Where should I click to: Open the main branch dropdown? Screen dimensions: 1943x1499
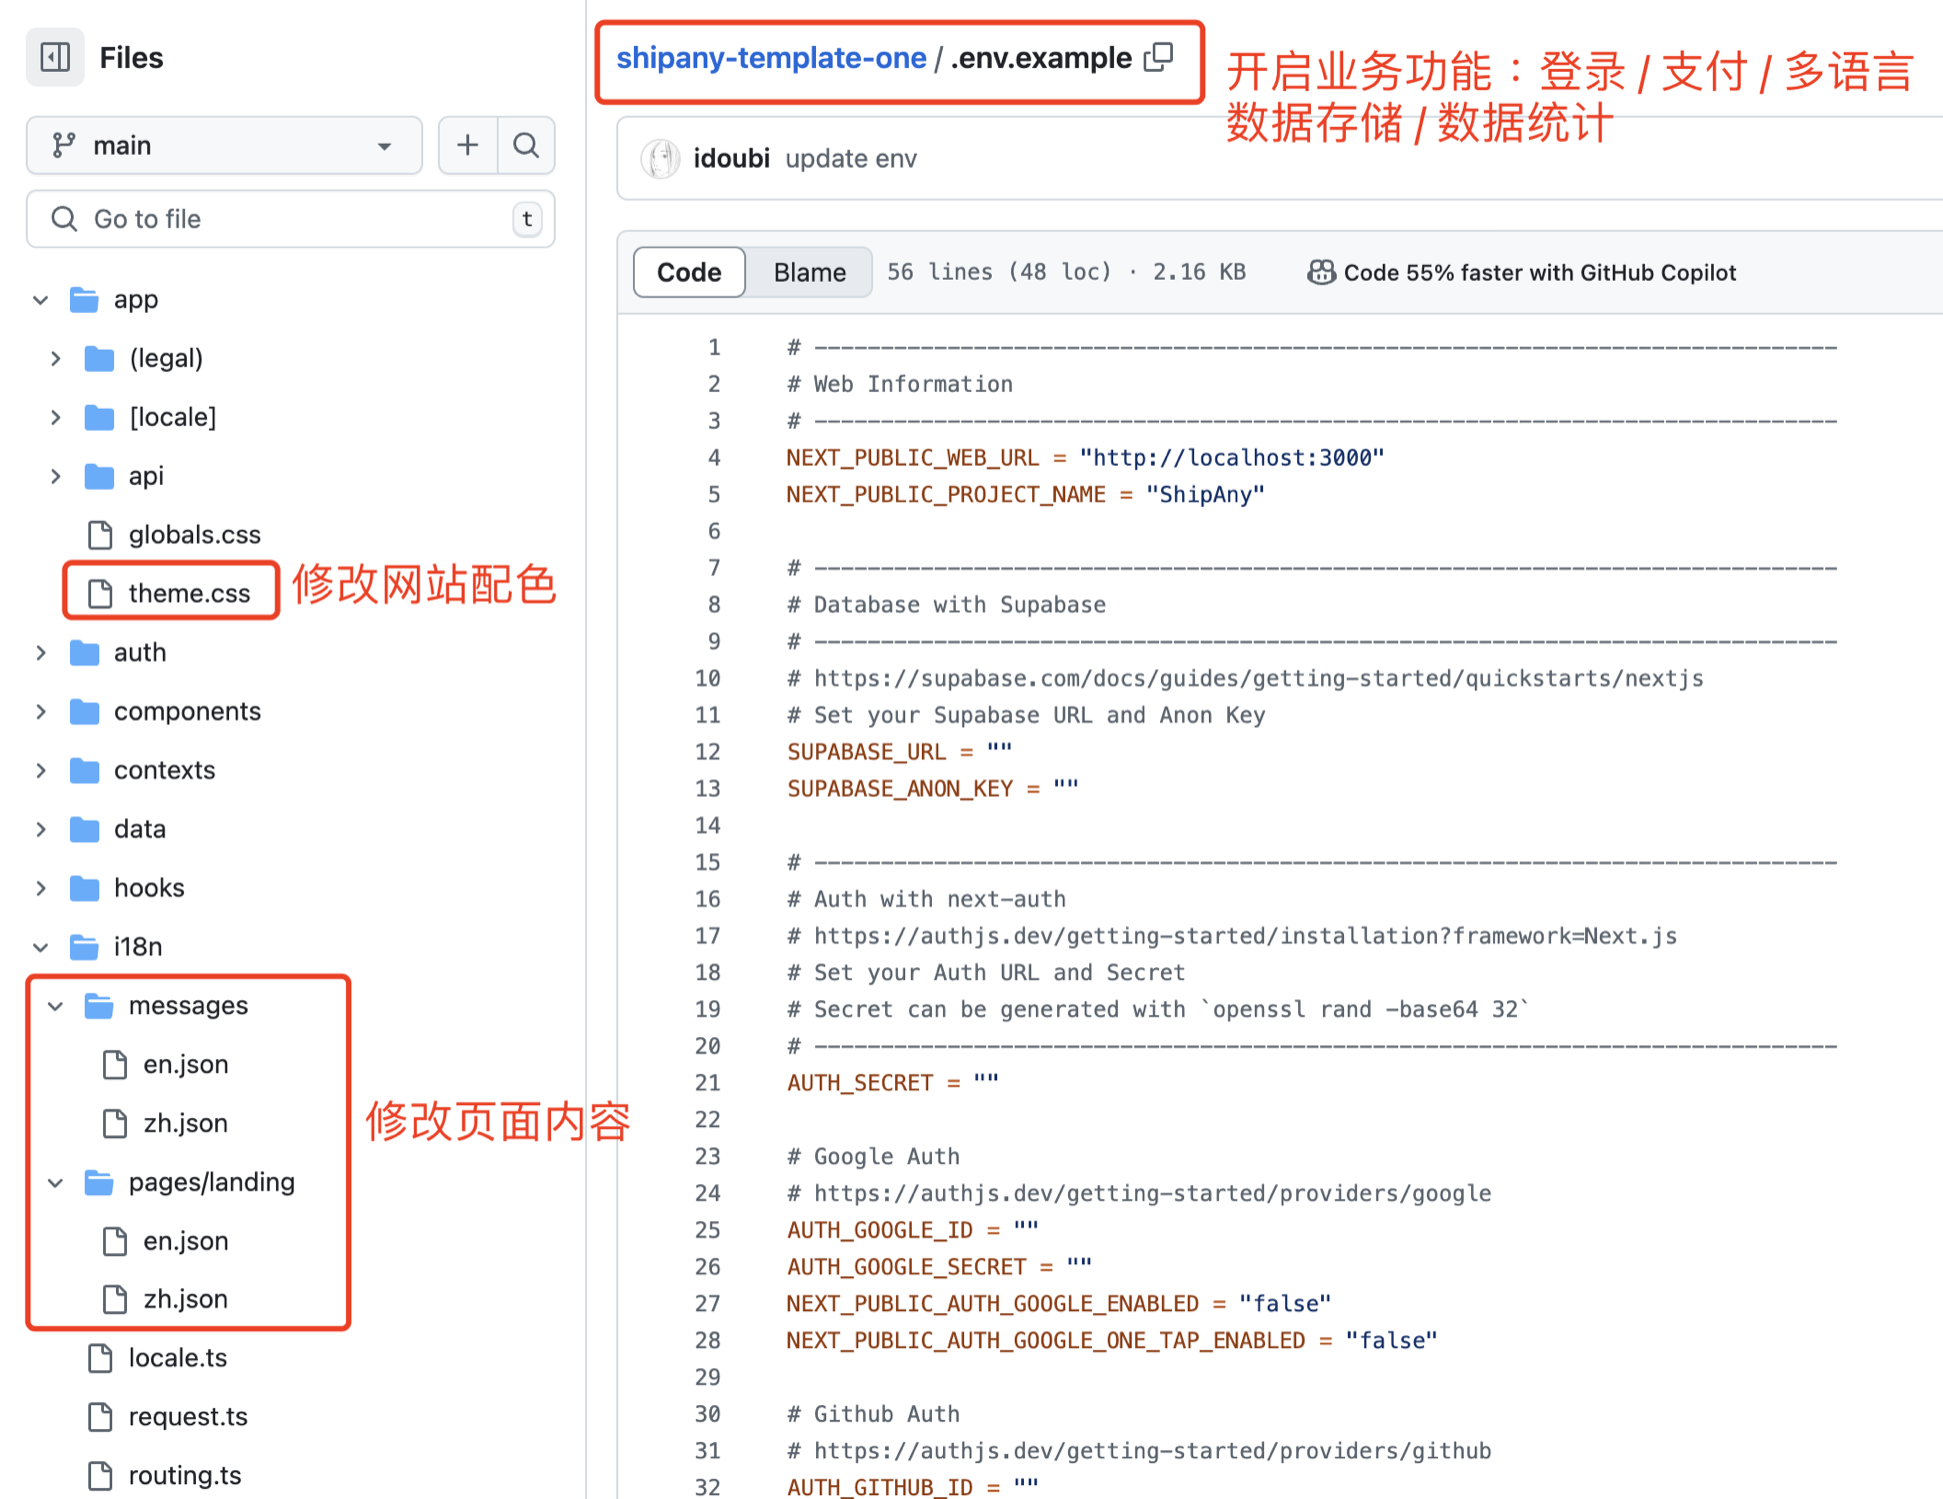pos(223,145)
